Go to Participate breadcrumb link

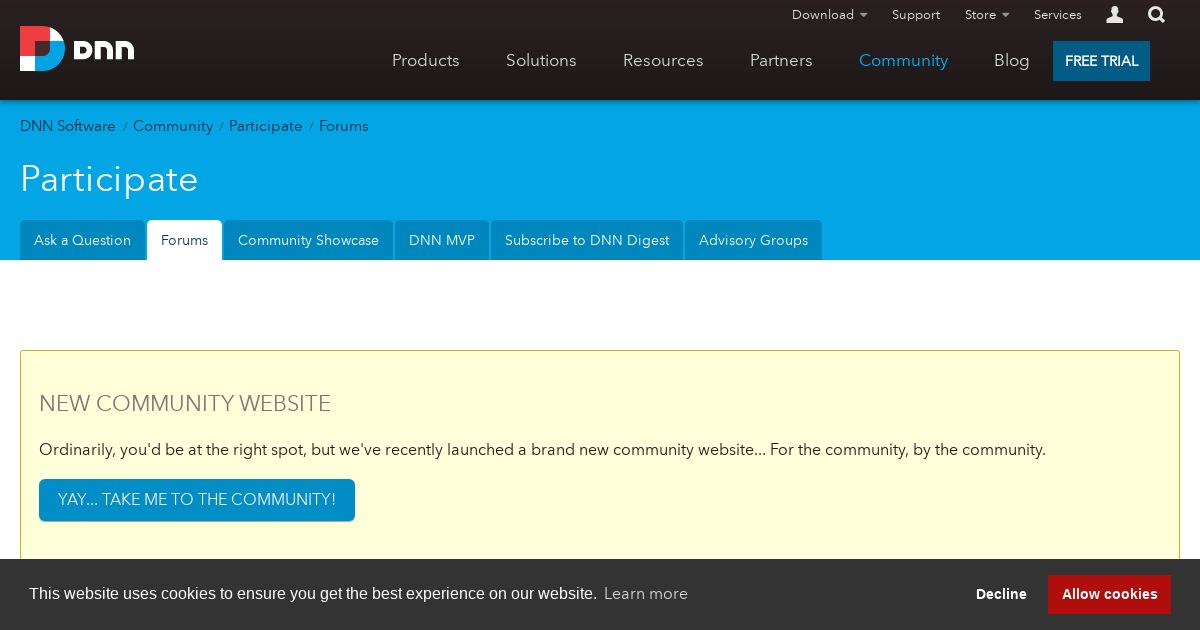(266, 126)
